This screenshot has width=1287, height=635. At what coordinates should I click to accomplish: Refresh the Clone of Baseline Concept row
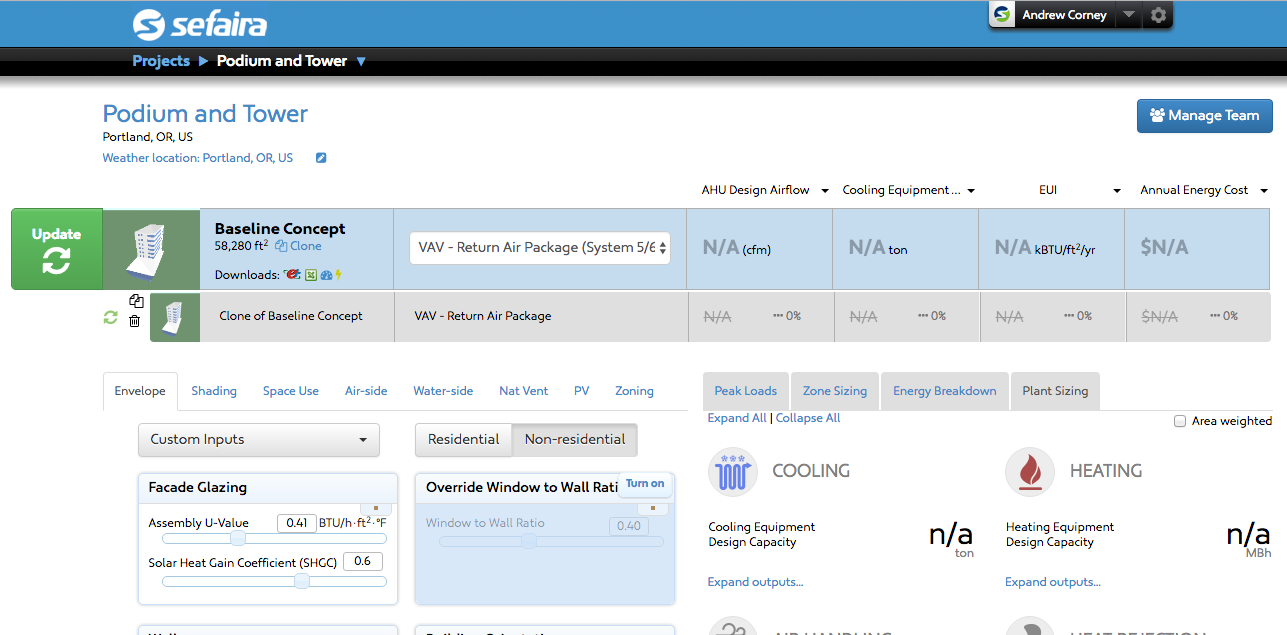click(110, 317)
